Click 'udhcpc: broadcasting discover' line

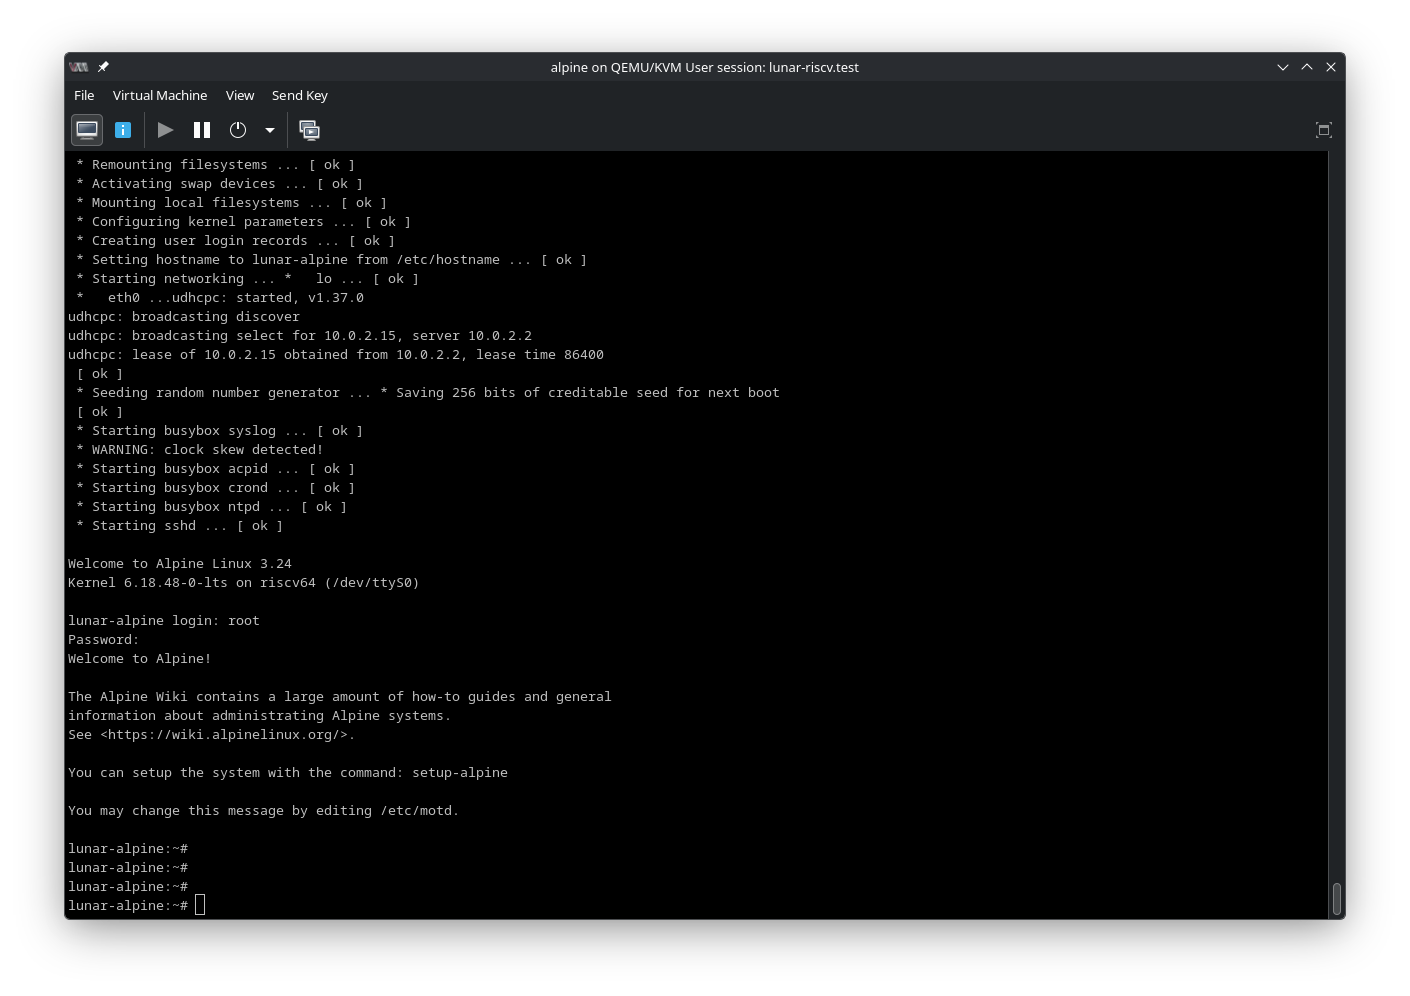[x=184, y=317]
